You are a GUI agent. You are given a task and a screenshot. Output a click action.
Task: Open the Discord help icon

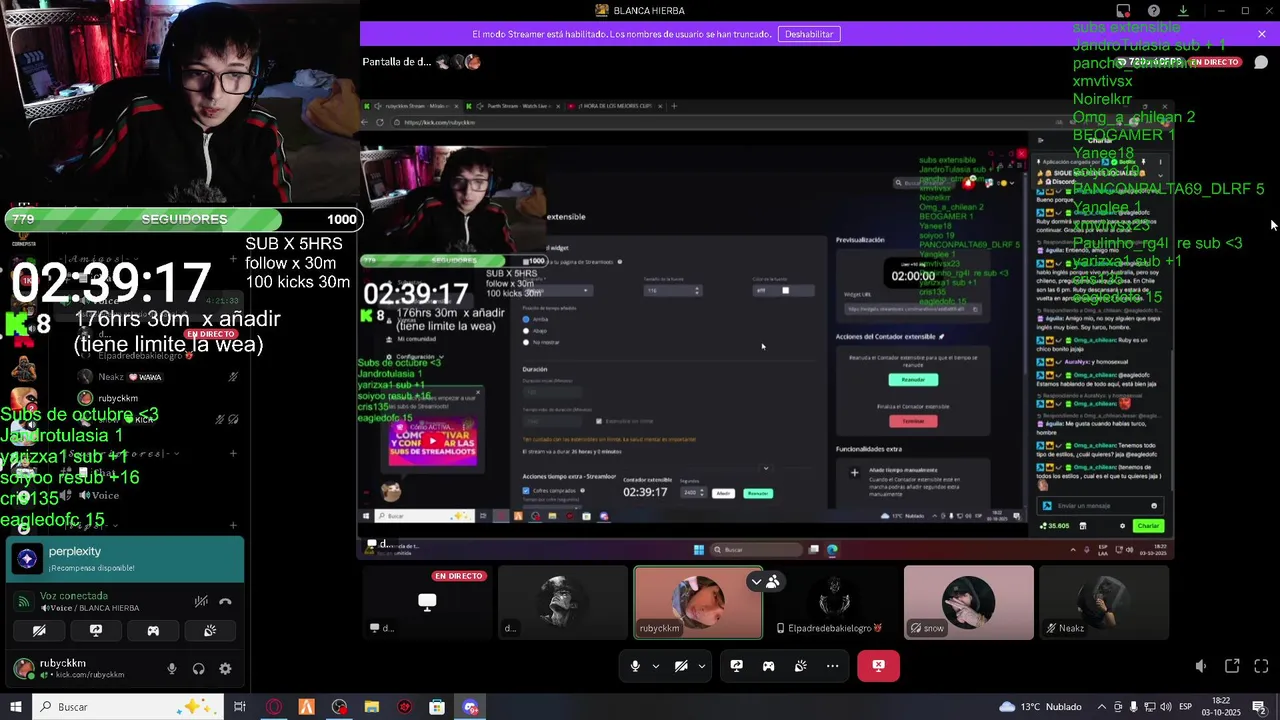[x=1154, y=11]
